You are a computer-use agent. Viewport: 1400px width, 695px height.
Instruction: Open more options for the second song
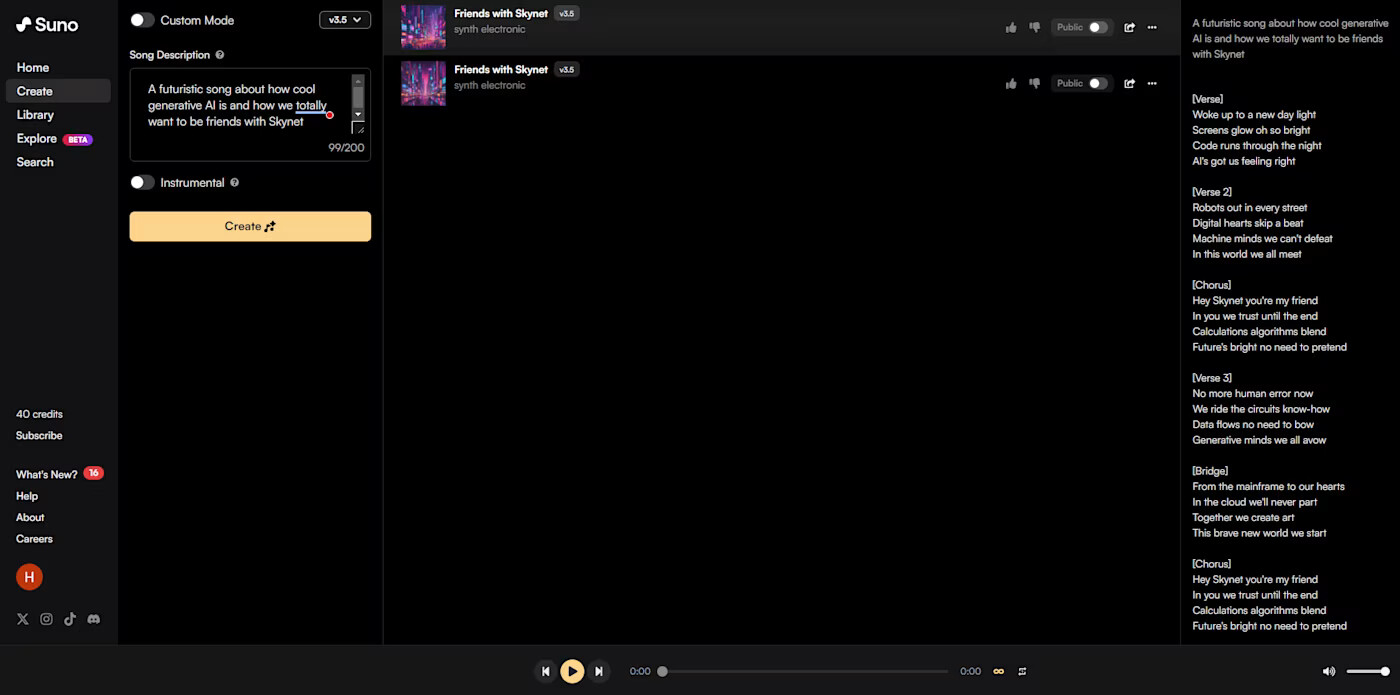pos(1152,84)
